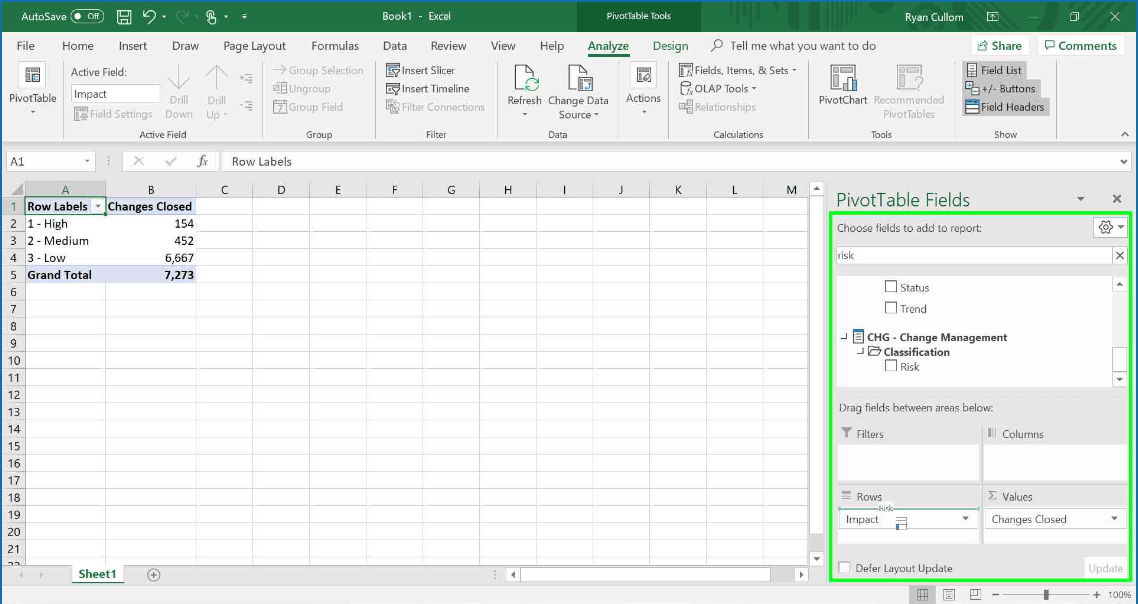Image resolution: width=1138 pixels, height=604 pixels.
Task: Clear the field search box
Action: pyautogui.click(x=1120, y=256)
